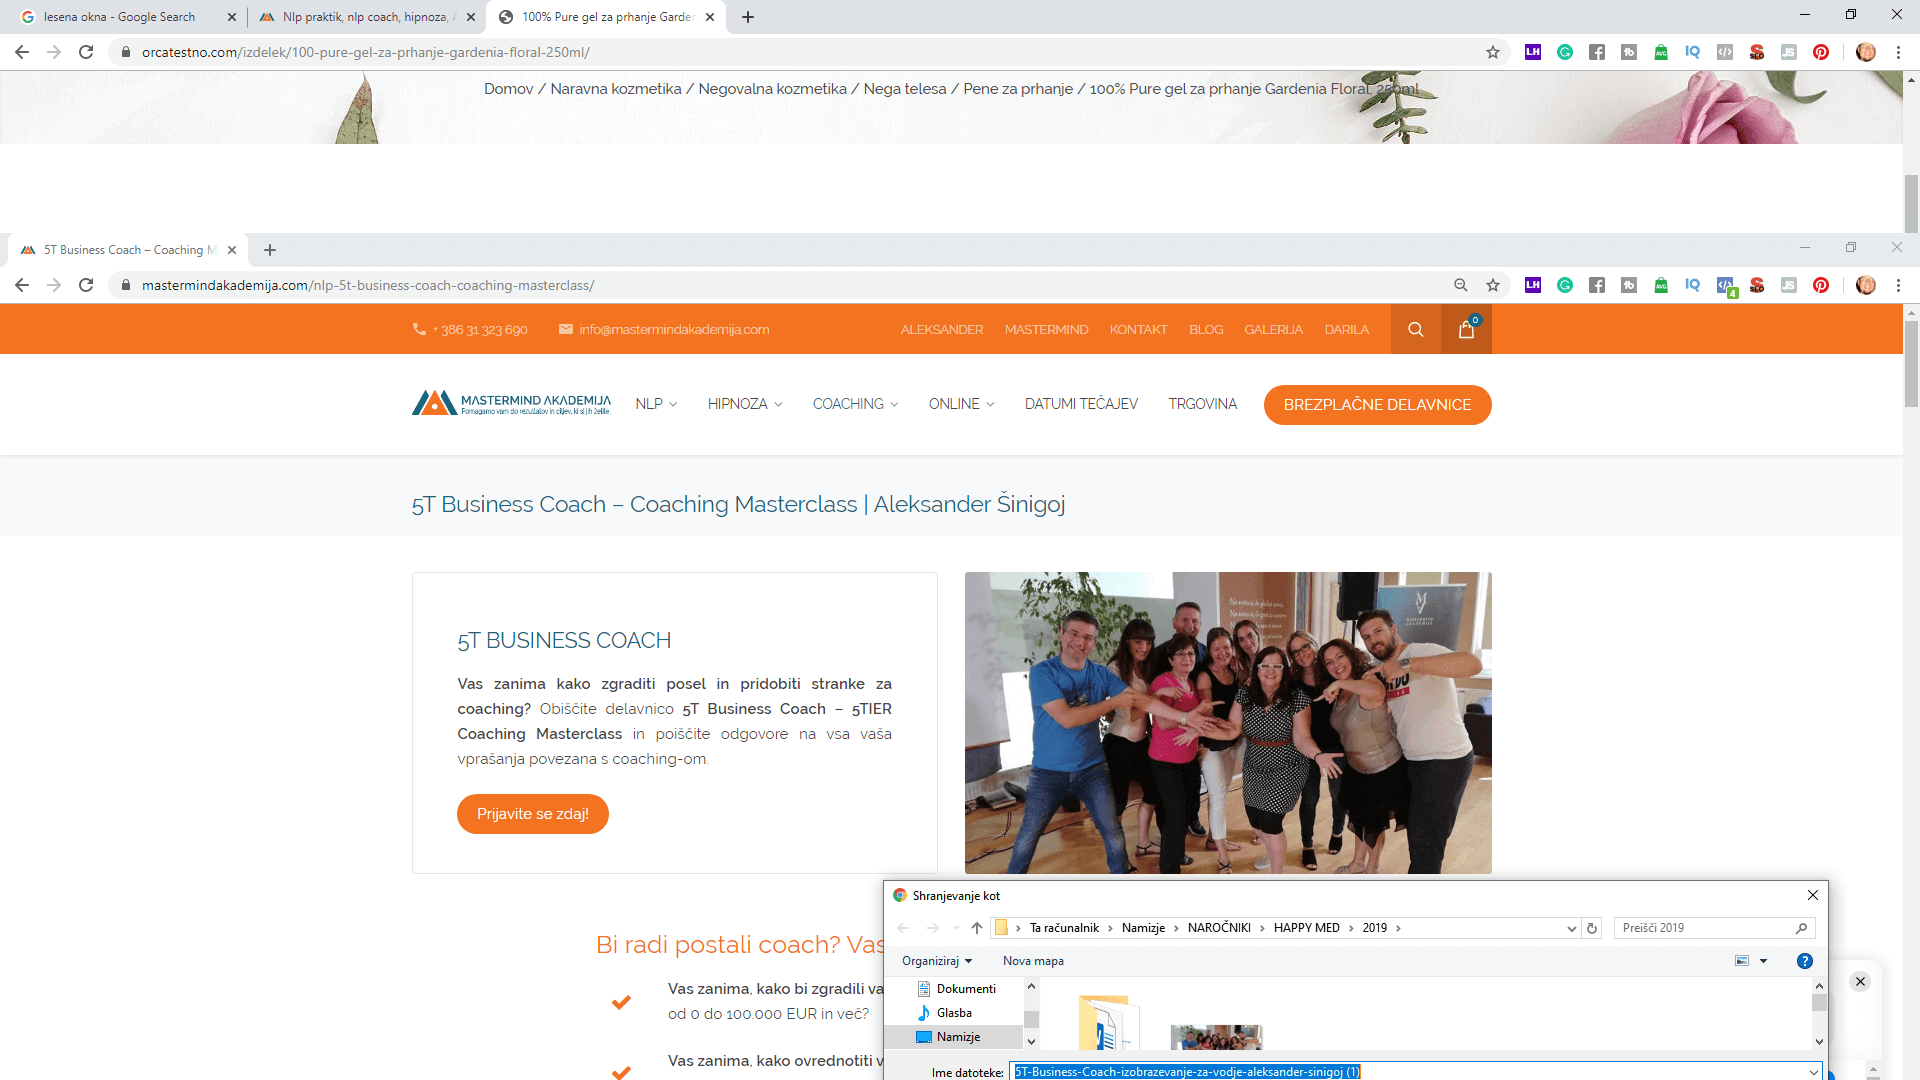
Task: Open the site search magnifier in orange header
Action: [x=1415, y=330]
